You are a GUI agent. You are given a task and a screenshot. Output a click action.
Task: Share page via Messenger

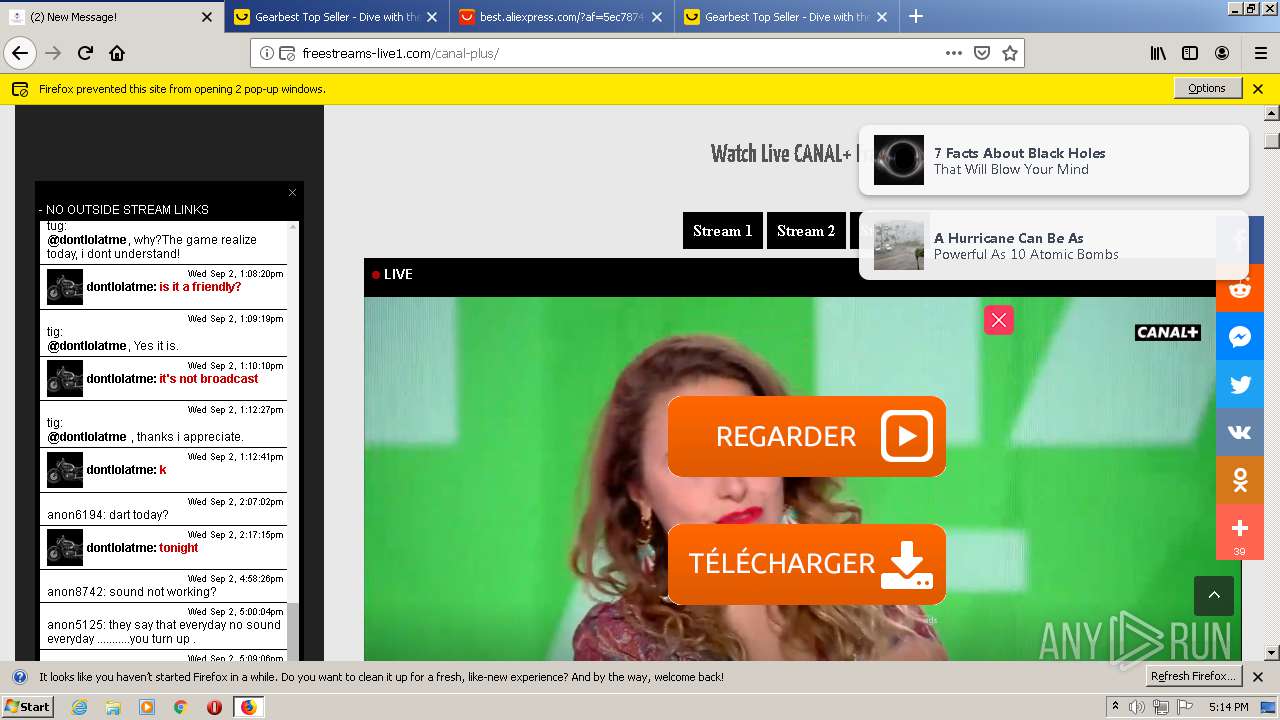tap(1240, 337)
